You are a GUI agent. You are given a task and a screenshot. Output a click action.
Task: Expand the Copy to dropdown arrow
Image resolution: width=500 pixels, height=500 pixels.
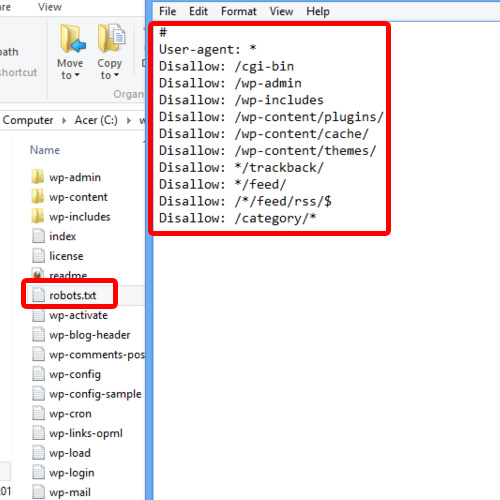click(116, 75)
